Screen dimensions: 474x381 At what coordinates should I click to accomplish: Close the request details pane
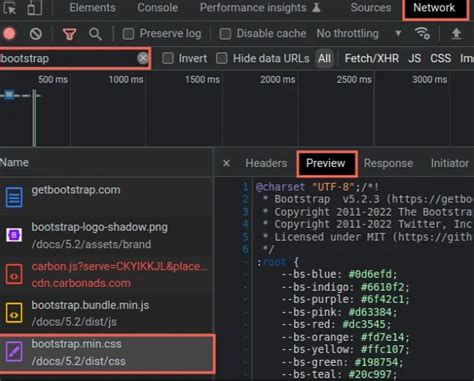point(226,163)
